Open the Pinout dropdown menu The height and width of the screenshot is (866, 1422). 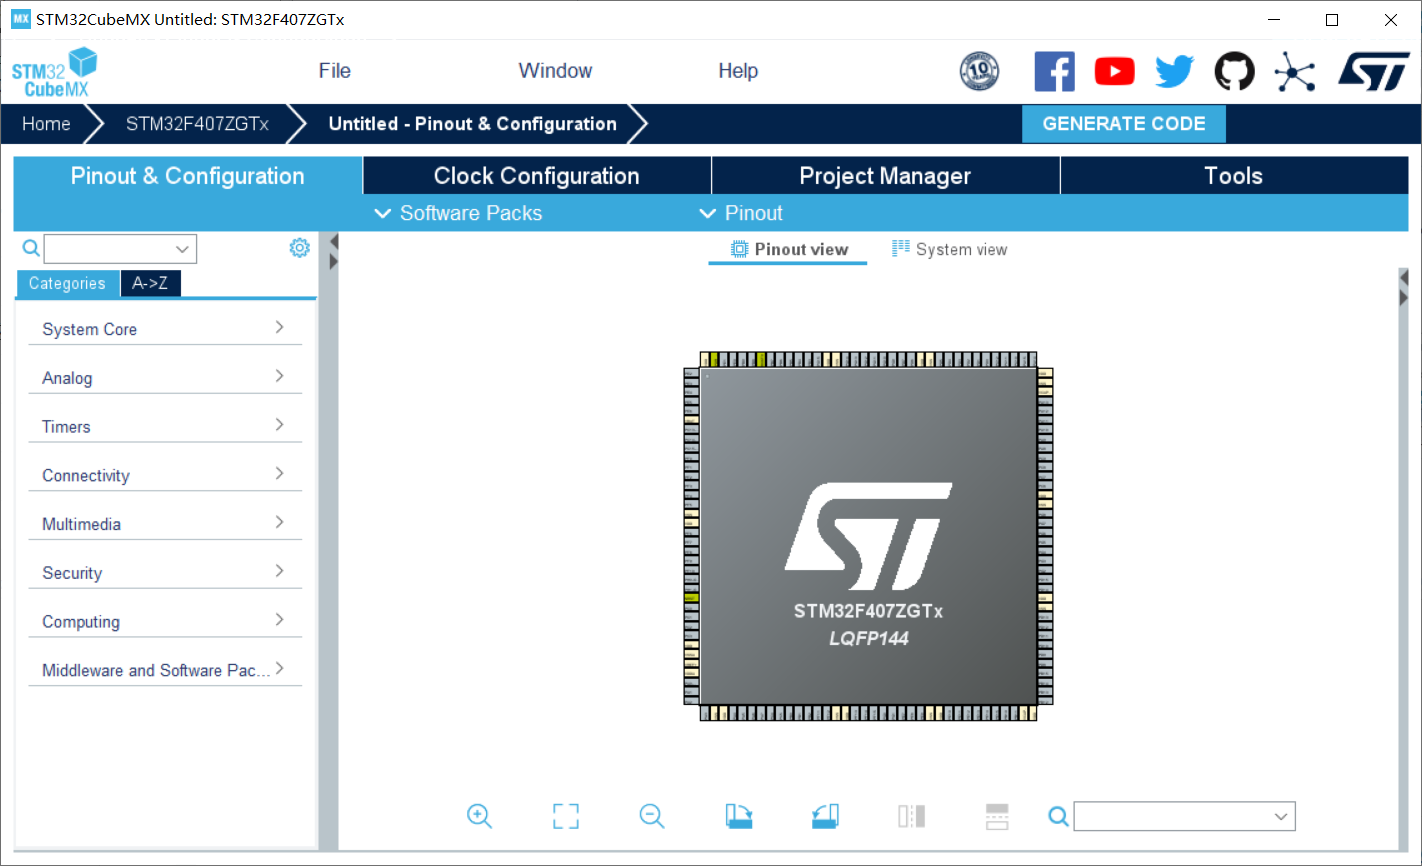pyautogui.click(x=741, y=213)
